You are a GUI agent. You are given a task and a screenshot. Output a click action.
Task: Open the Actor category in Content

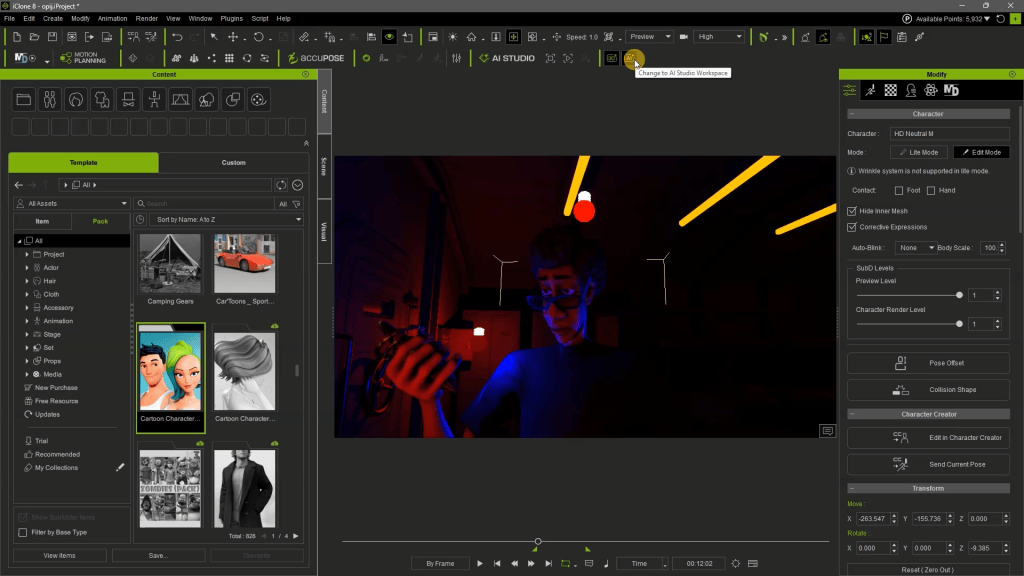[x=50, y=99]
